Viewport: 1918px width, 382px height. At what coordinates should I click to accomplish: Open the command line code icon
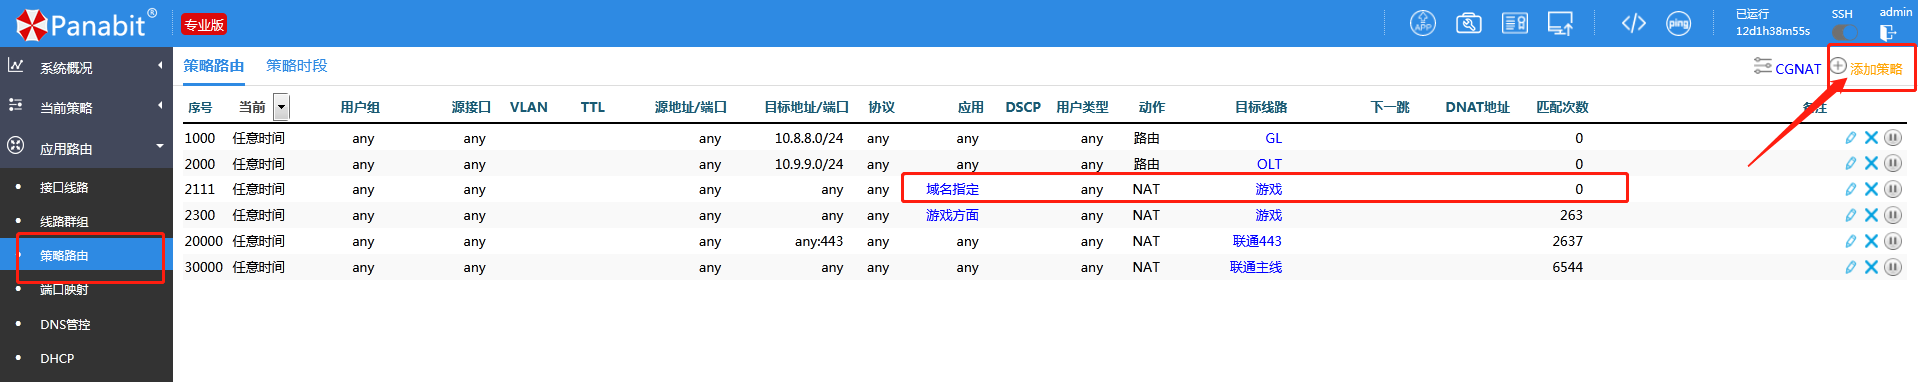pyautogui.click(x=1634, y=23)
